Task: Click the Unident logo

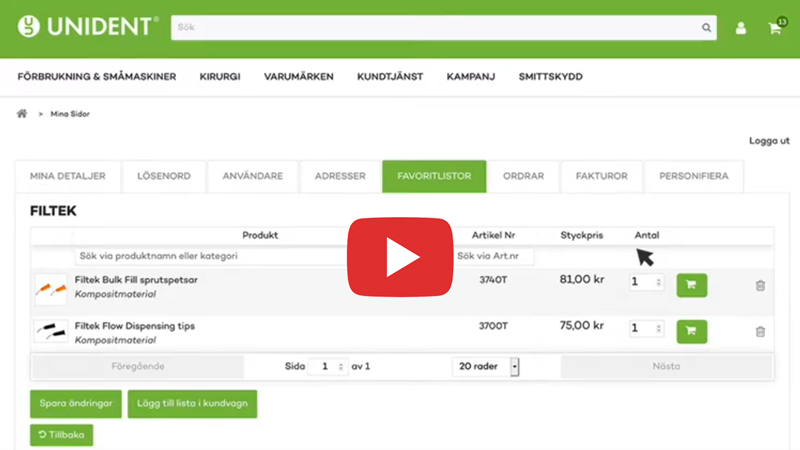Action: (x=88, y=27)
